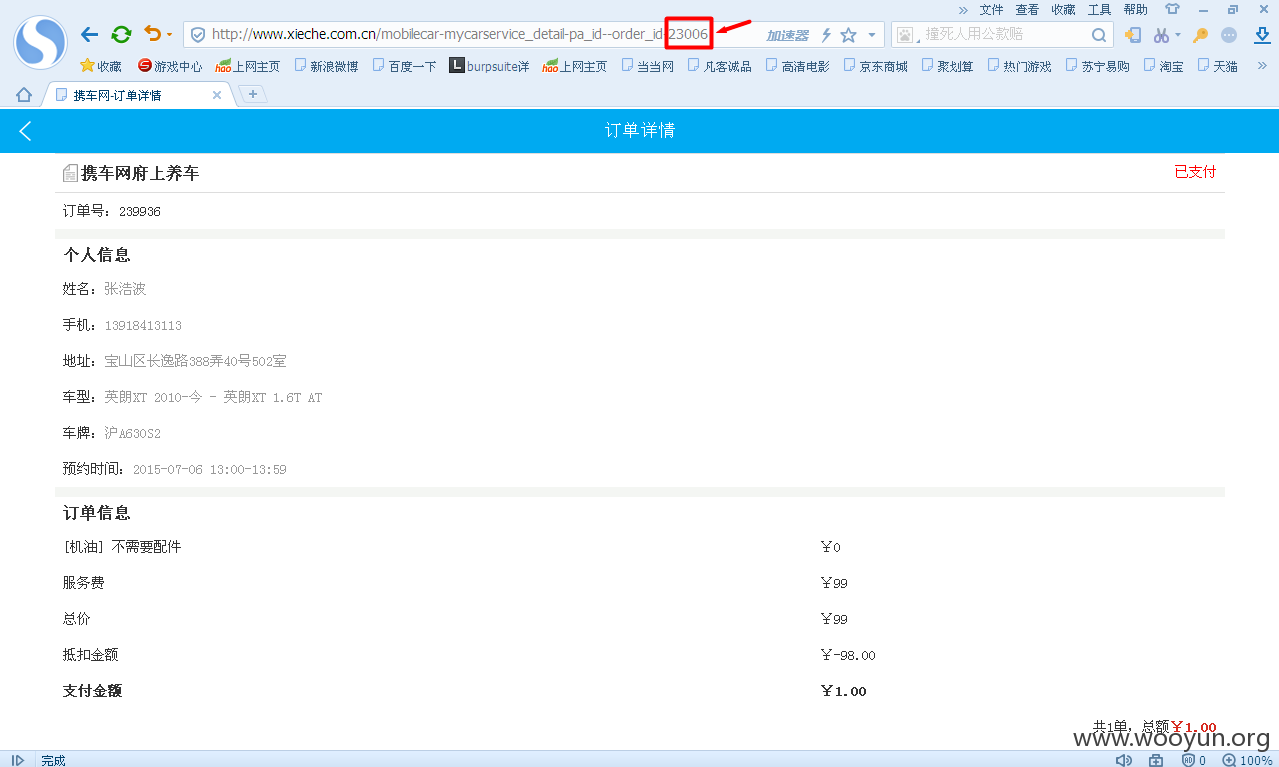Screen dimensions: 1279x767
Task: Open 当当网 bookmark
Action: [647, 66]
